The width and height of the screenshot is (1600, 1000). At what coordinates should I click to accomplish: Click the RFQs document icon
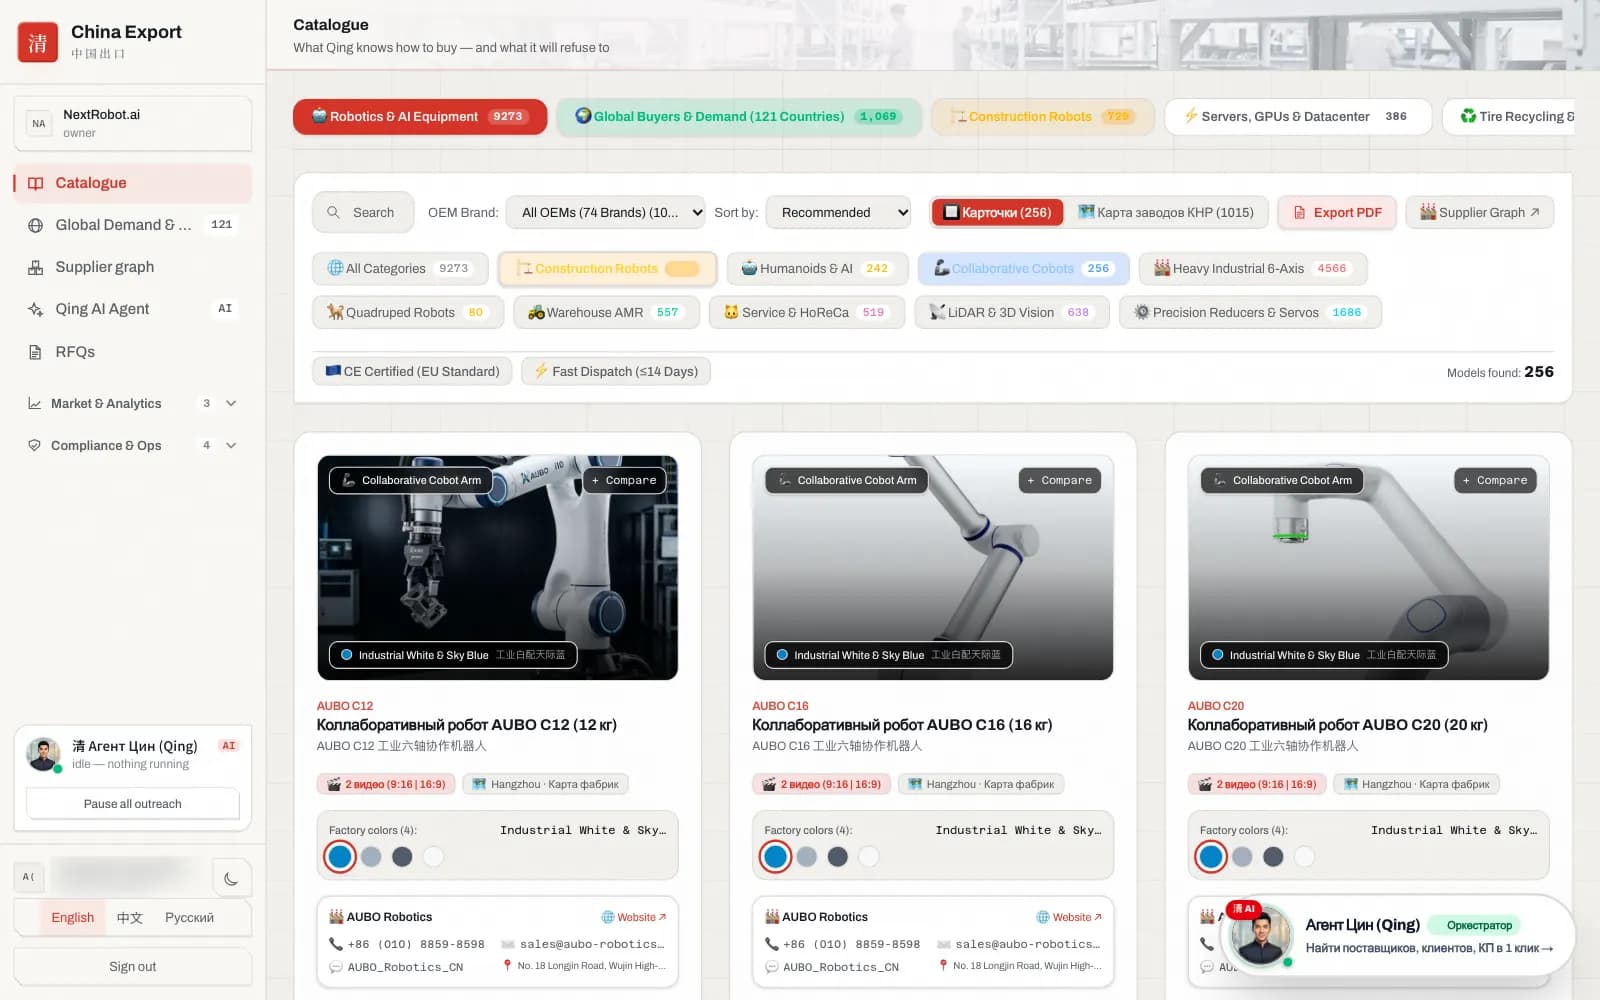point(35,352)
